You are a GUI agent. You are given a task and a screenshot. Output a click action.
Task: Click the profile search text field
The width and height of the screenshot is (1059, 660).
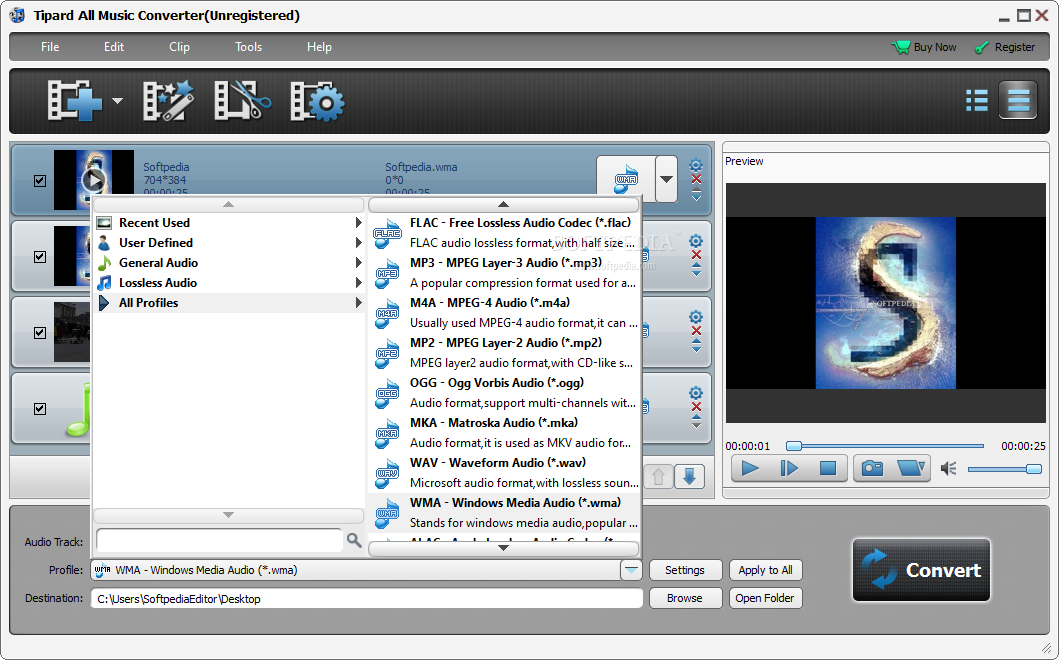(x=219, y=540)
